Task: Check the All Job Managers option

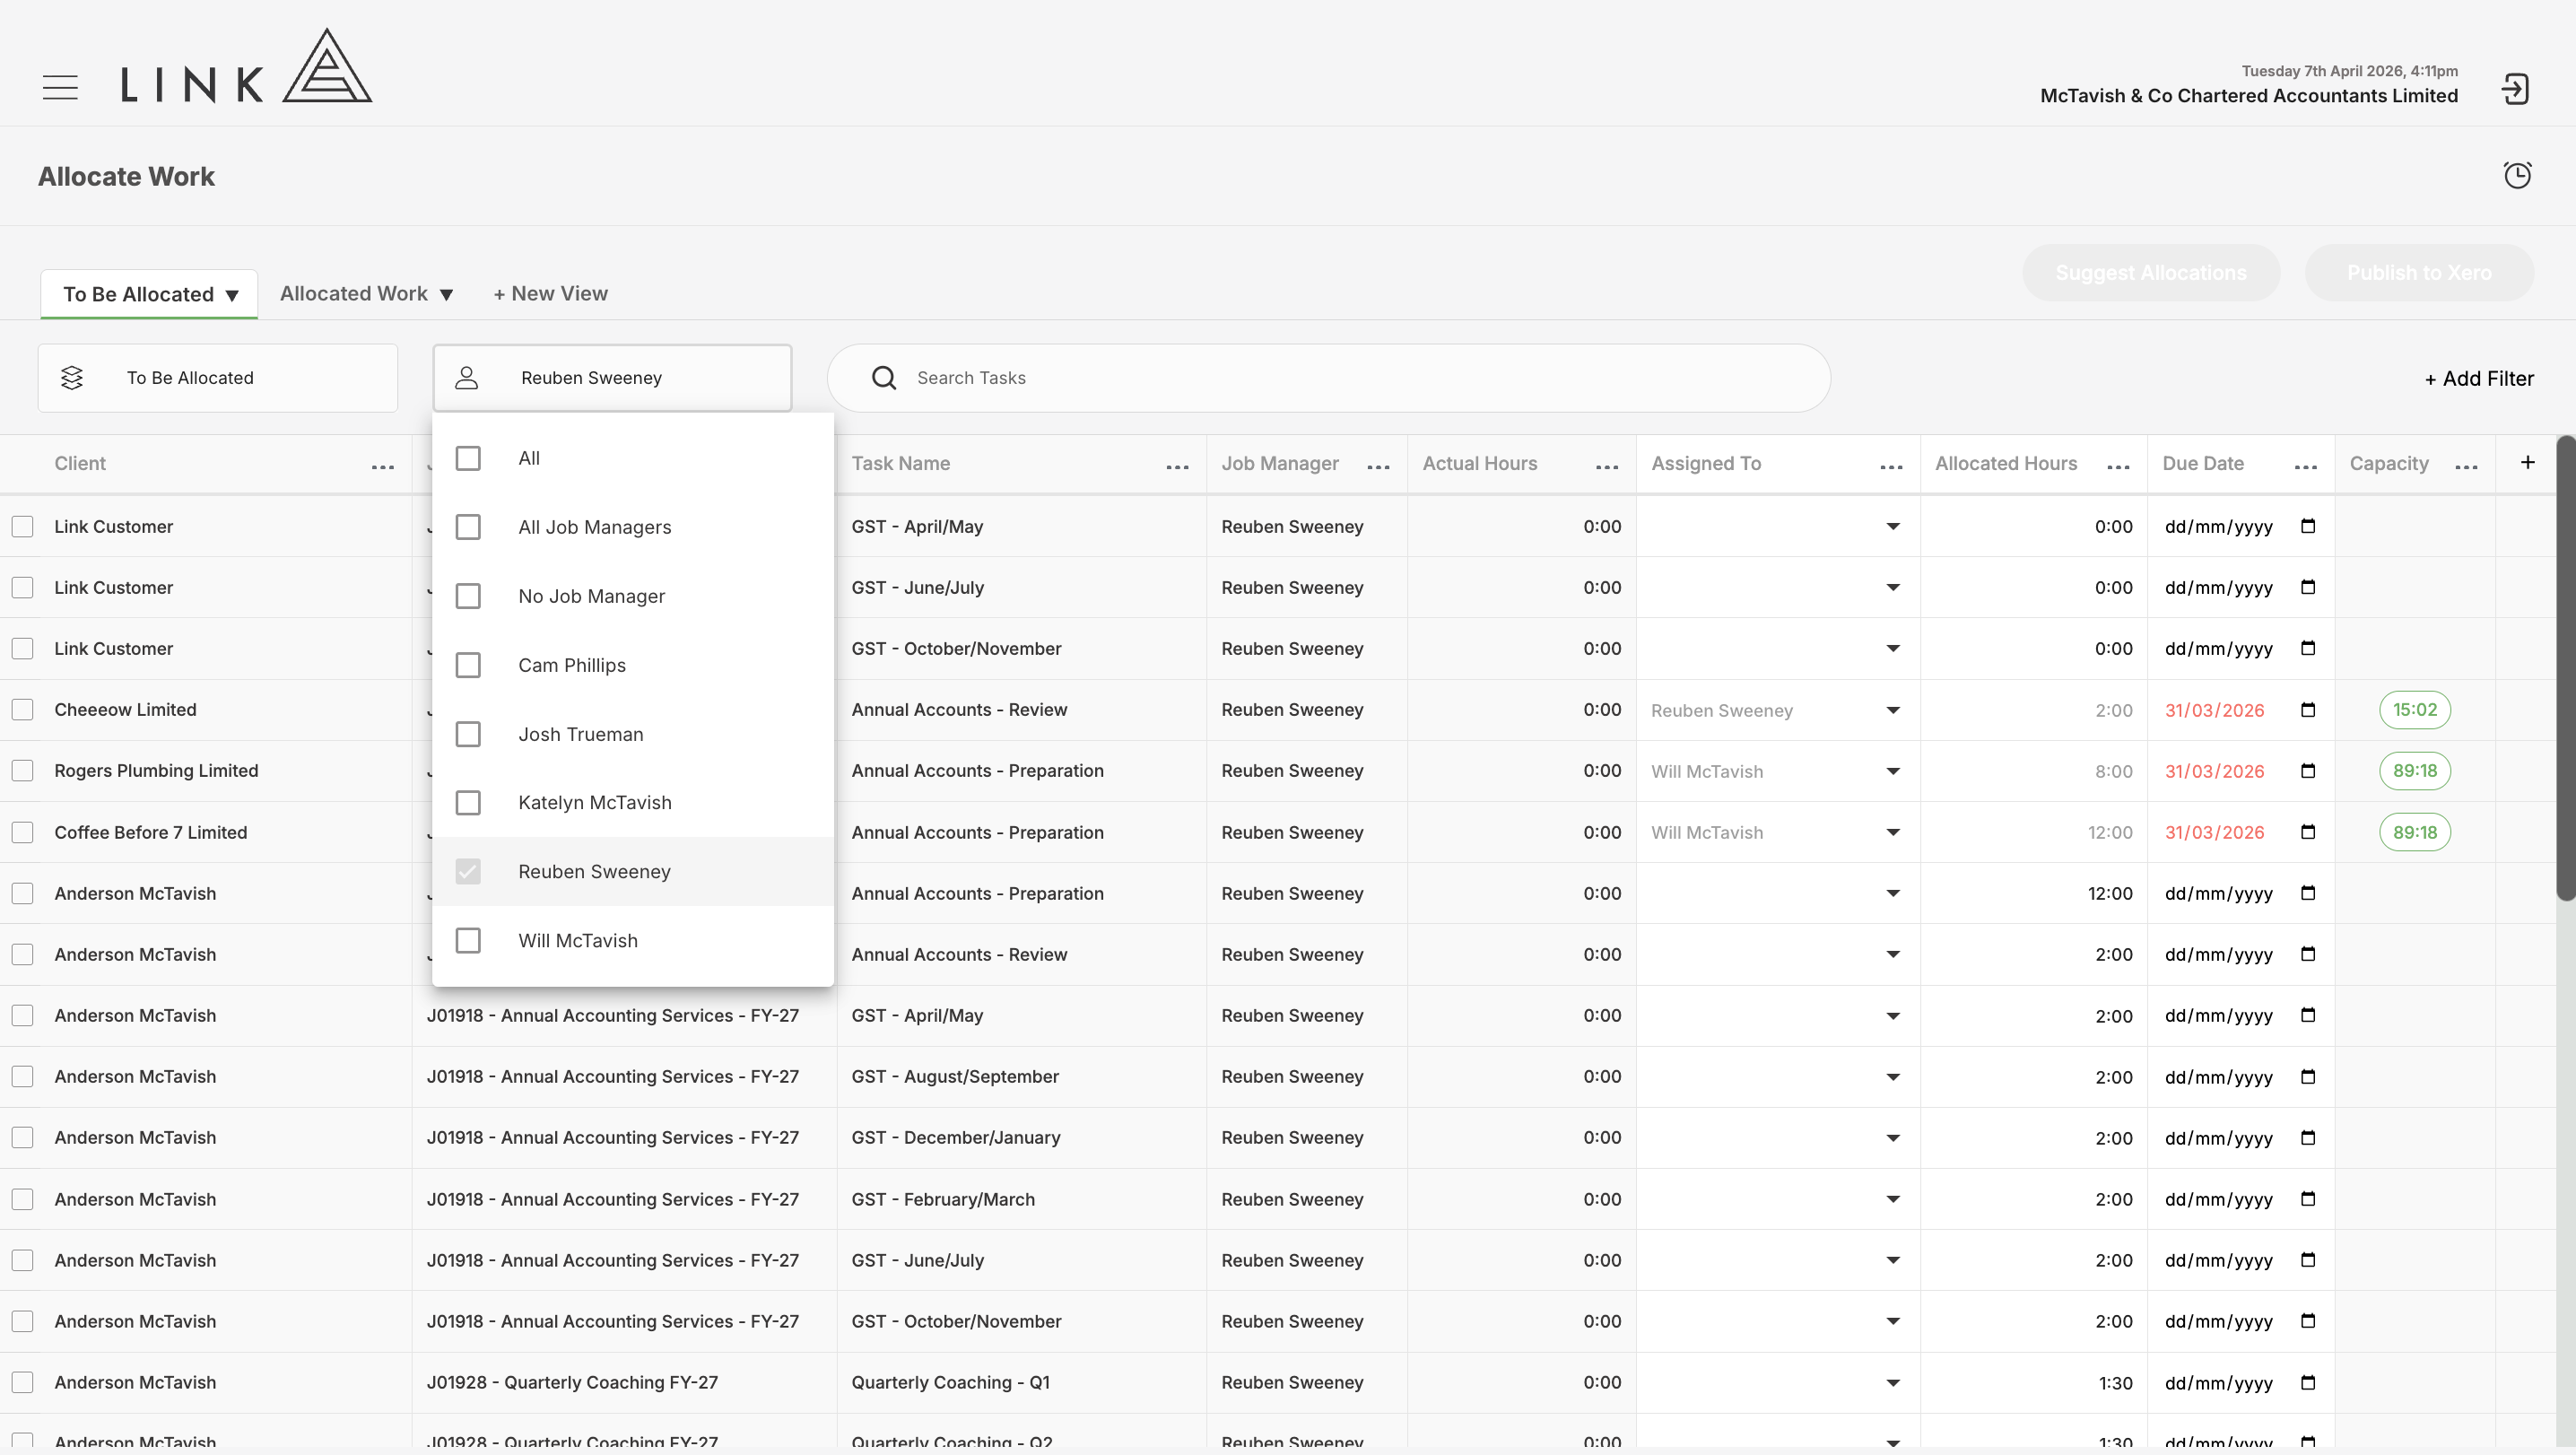Action: click(468, 527)
